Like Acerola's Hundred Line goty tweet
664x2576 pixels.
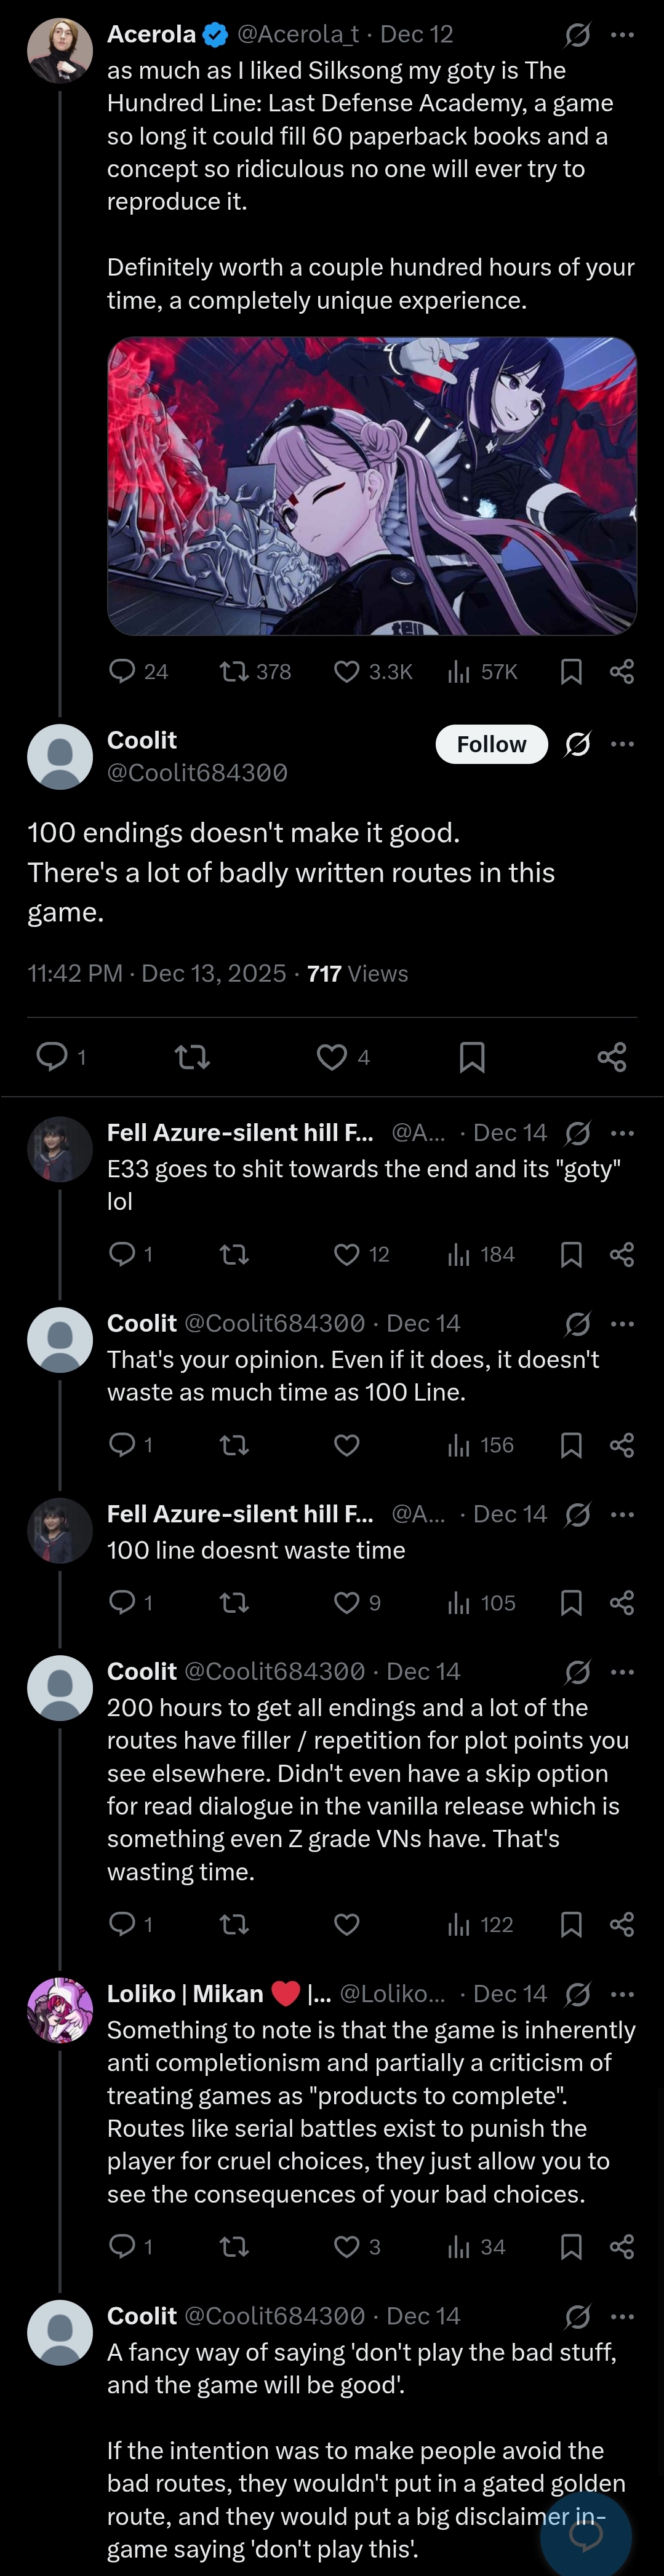[346, 671]
